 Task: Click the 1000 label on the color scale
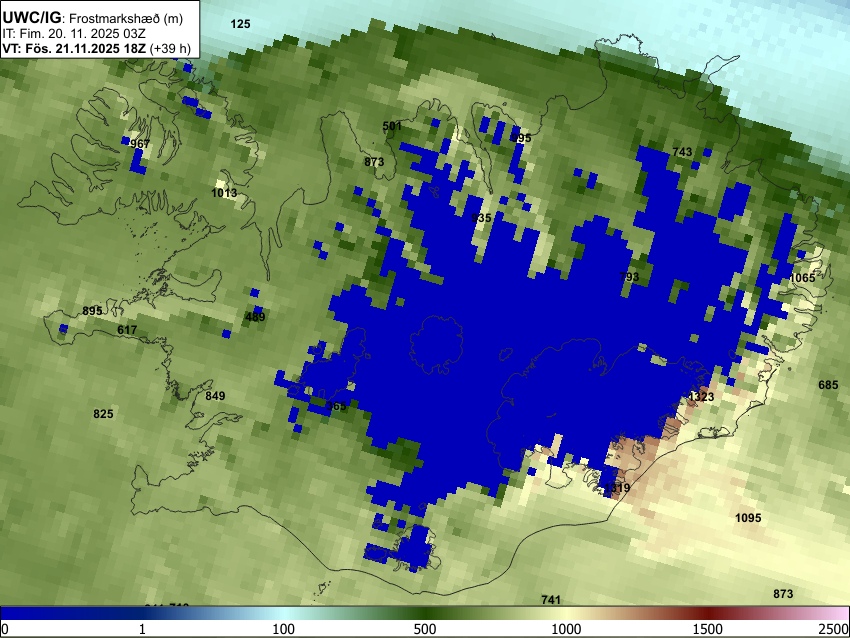(x=566, y=629)
